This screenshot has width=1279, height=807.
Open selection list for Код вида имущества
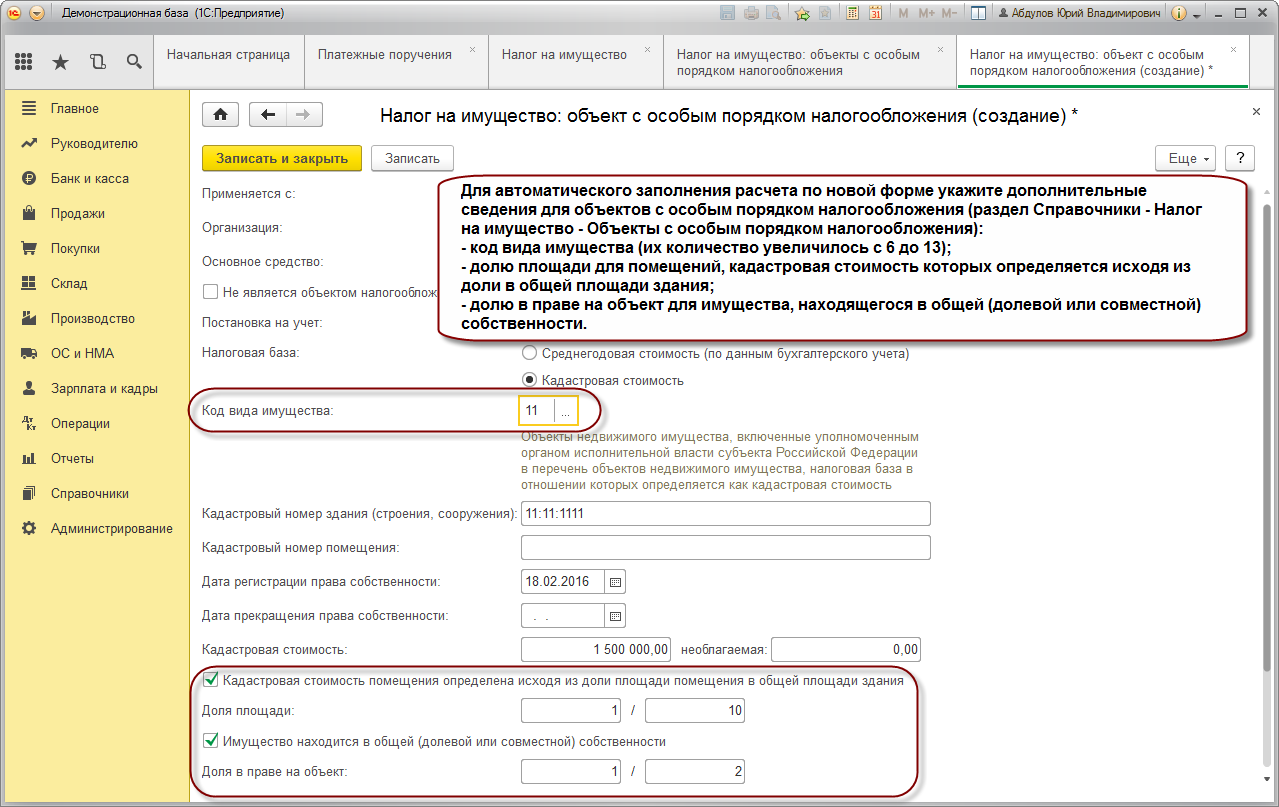(x=566, y=411)
